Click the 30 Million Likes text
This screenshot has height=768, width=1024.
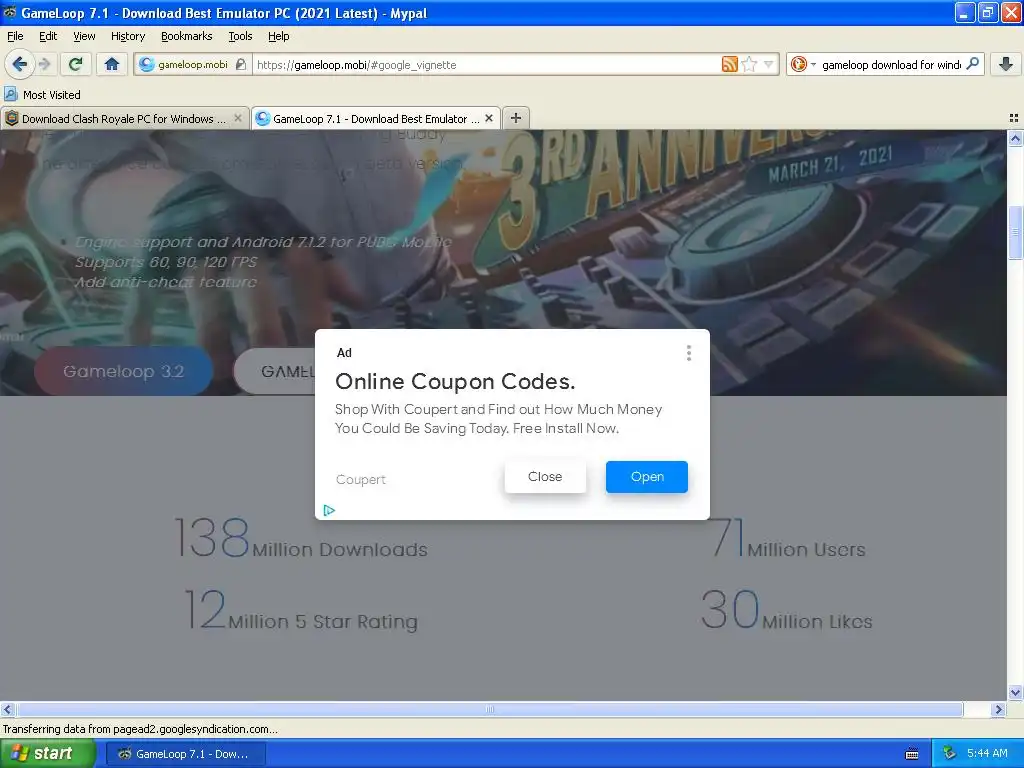pyautogui.click(x=786, y=611)
